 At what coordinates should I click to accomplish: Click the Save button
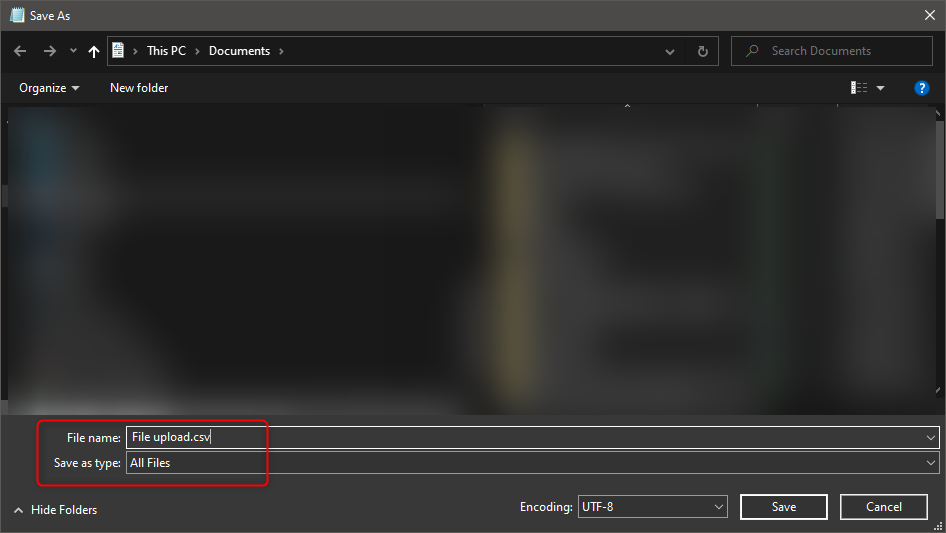(783, 507)
